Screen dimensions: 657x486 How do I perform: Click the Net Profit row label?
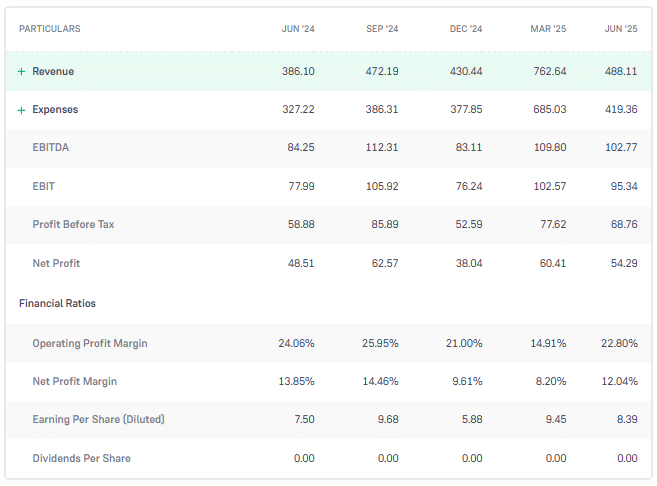(56, 264)
